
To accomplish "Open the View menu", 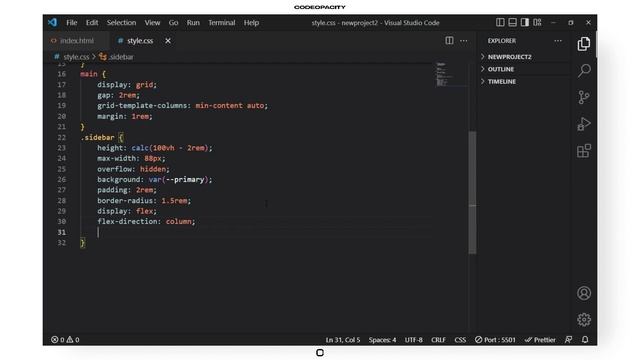I will (152, 22).
